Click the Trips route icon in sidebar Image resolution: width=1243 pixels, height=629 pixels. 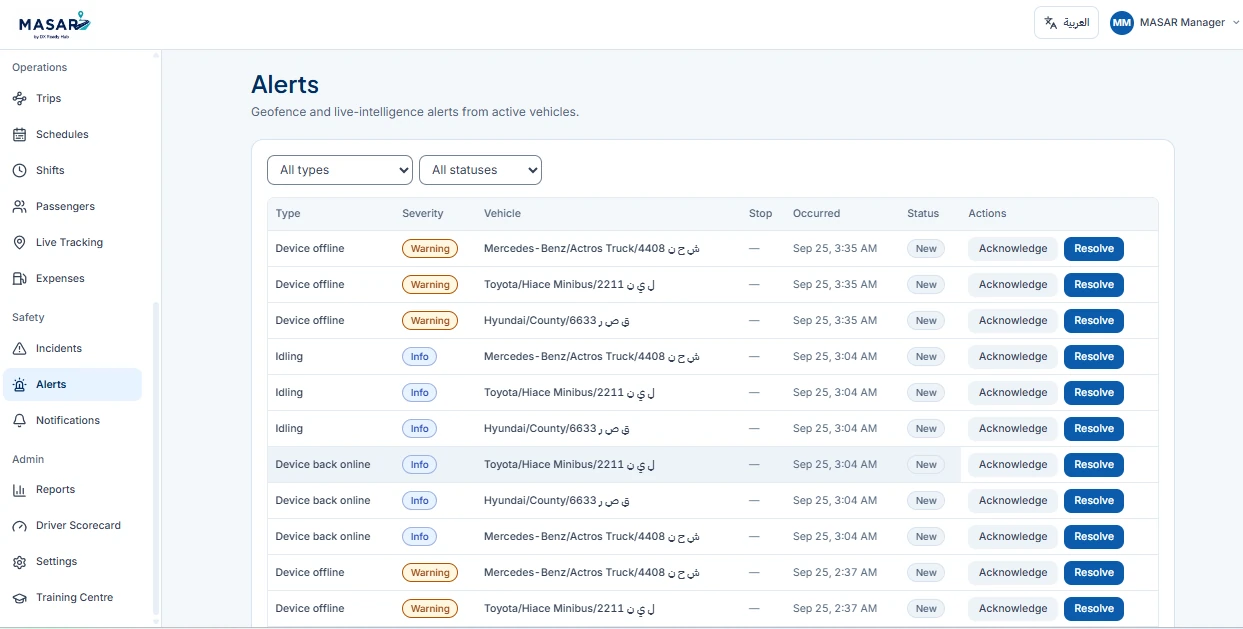click(19, 98)
